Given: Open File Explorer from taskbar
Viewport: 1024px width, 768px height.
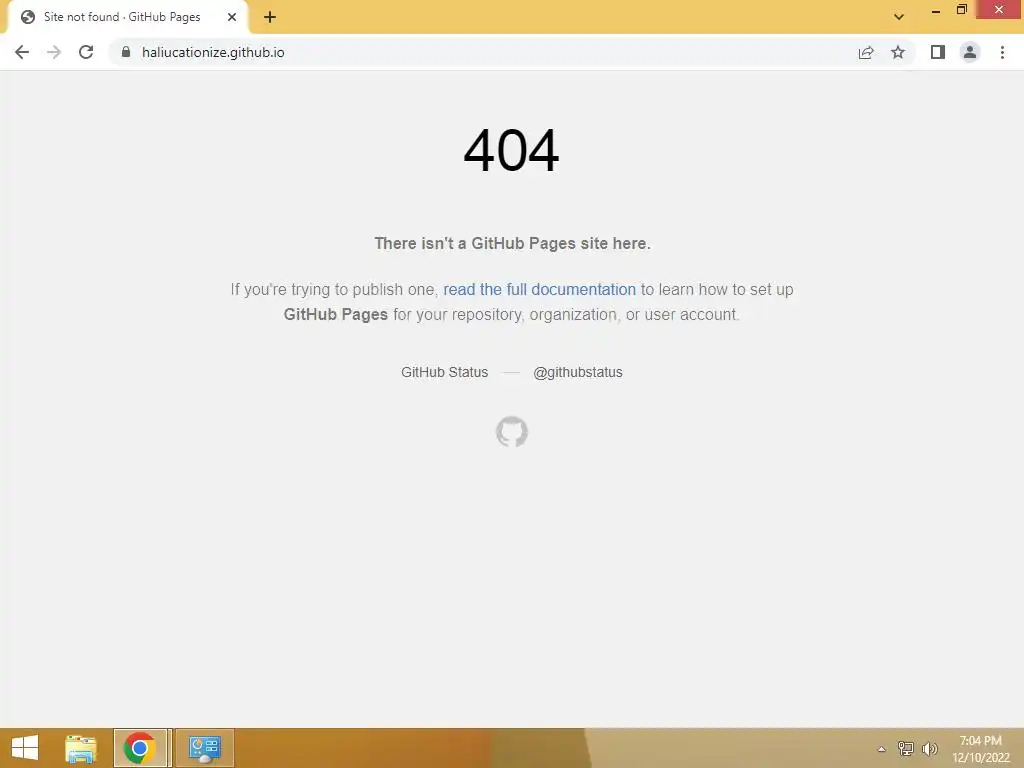Looking at the screenshot, I should click(x=81, y=748).
